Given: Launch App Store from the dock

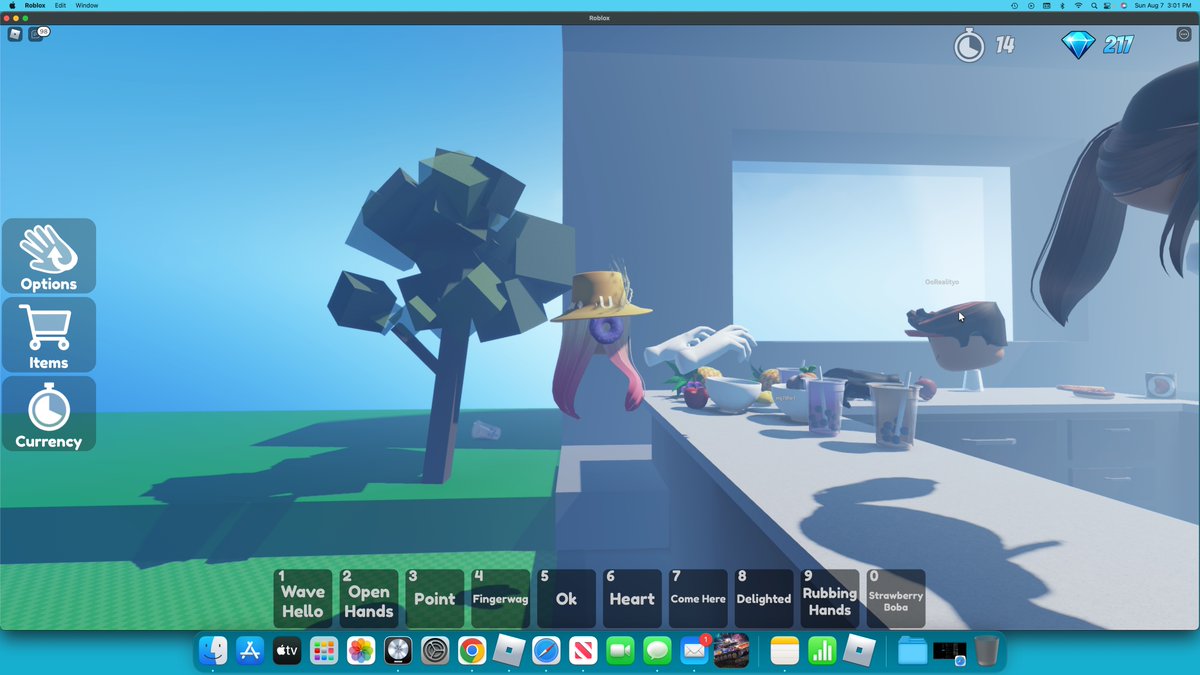Looking at the screenshot, I should [249, 651].
